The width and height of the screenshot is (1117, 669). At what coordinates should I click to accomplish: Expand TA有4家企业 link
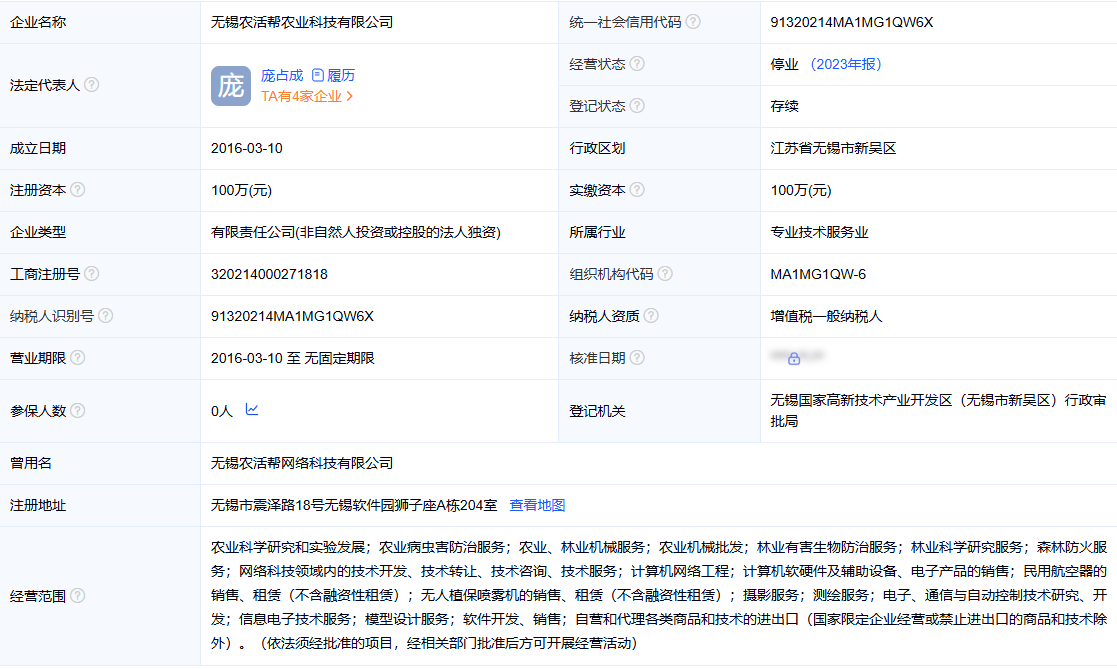click(307, 96)
